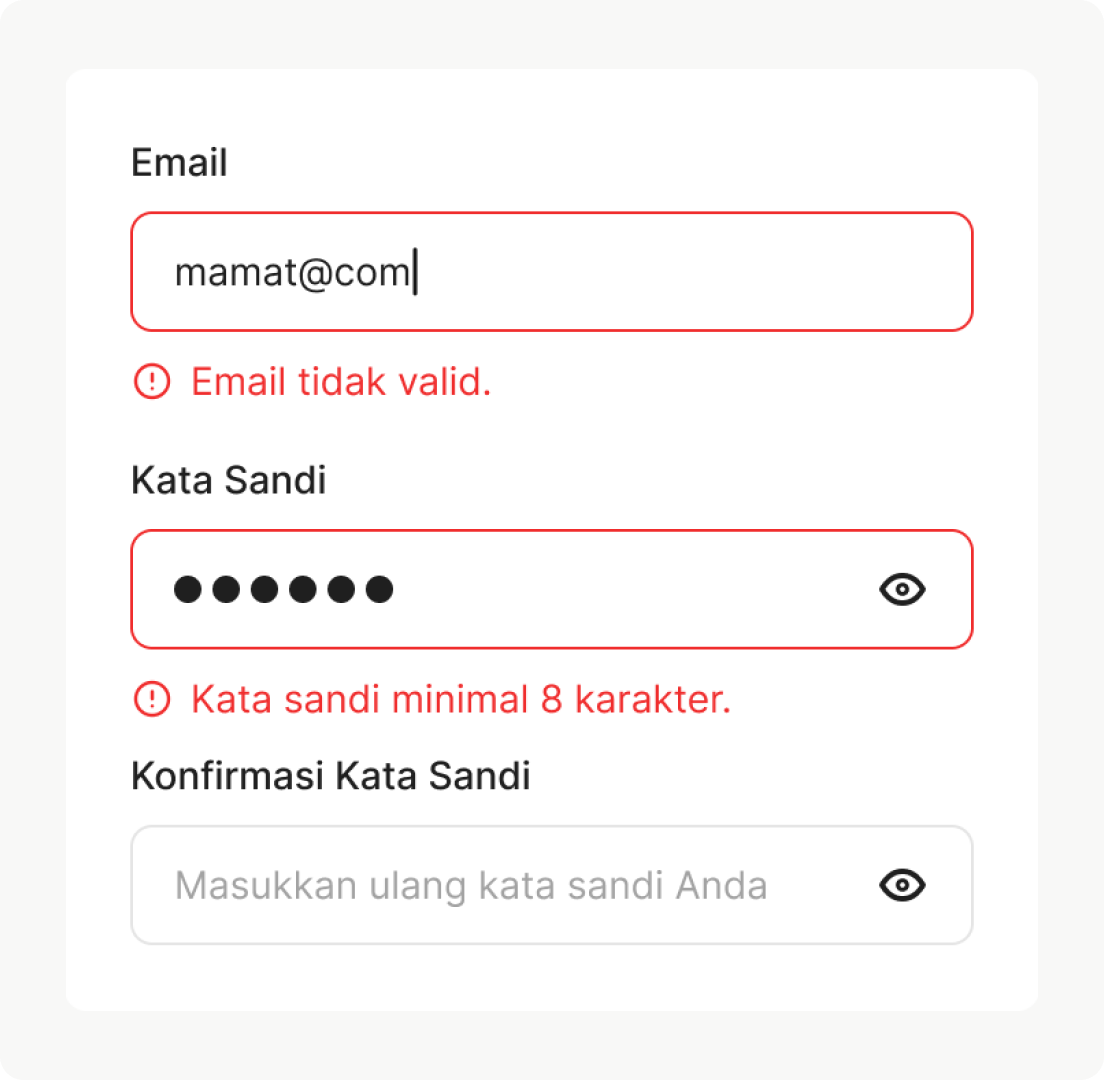Click the "Kata sandi minimal 8 karakter." message
The height and width of the screenshot is (1080, 1104).
[x=461, y=699]
